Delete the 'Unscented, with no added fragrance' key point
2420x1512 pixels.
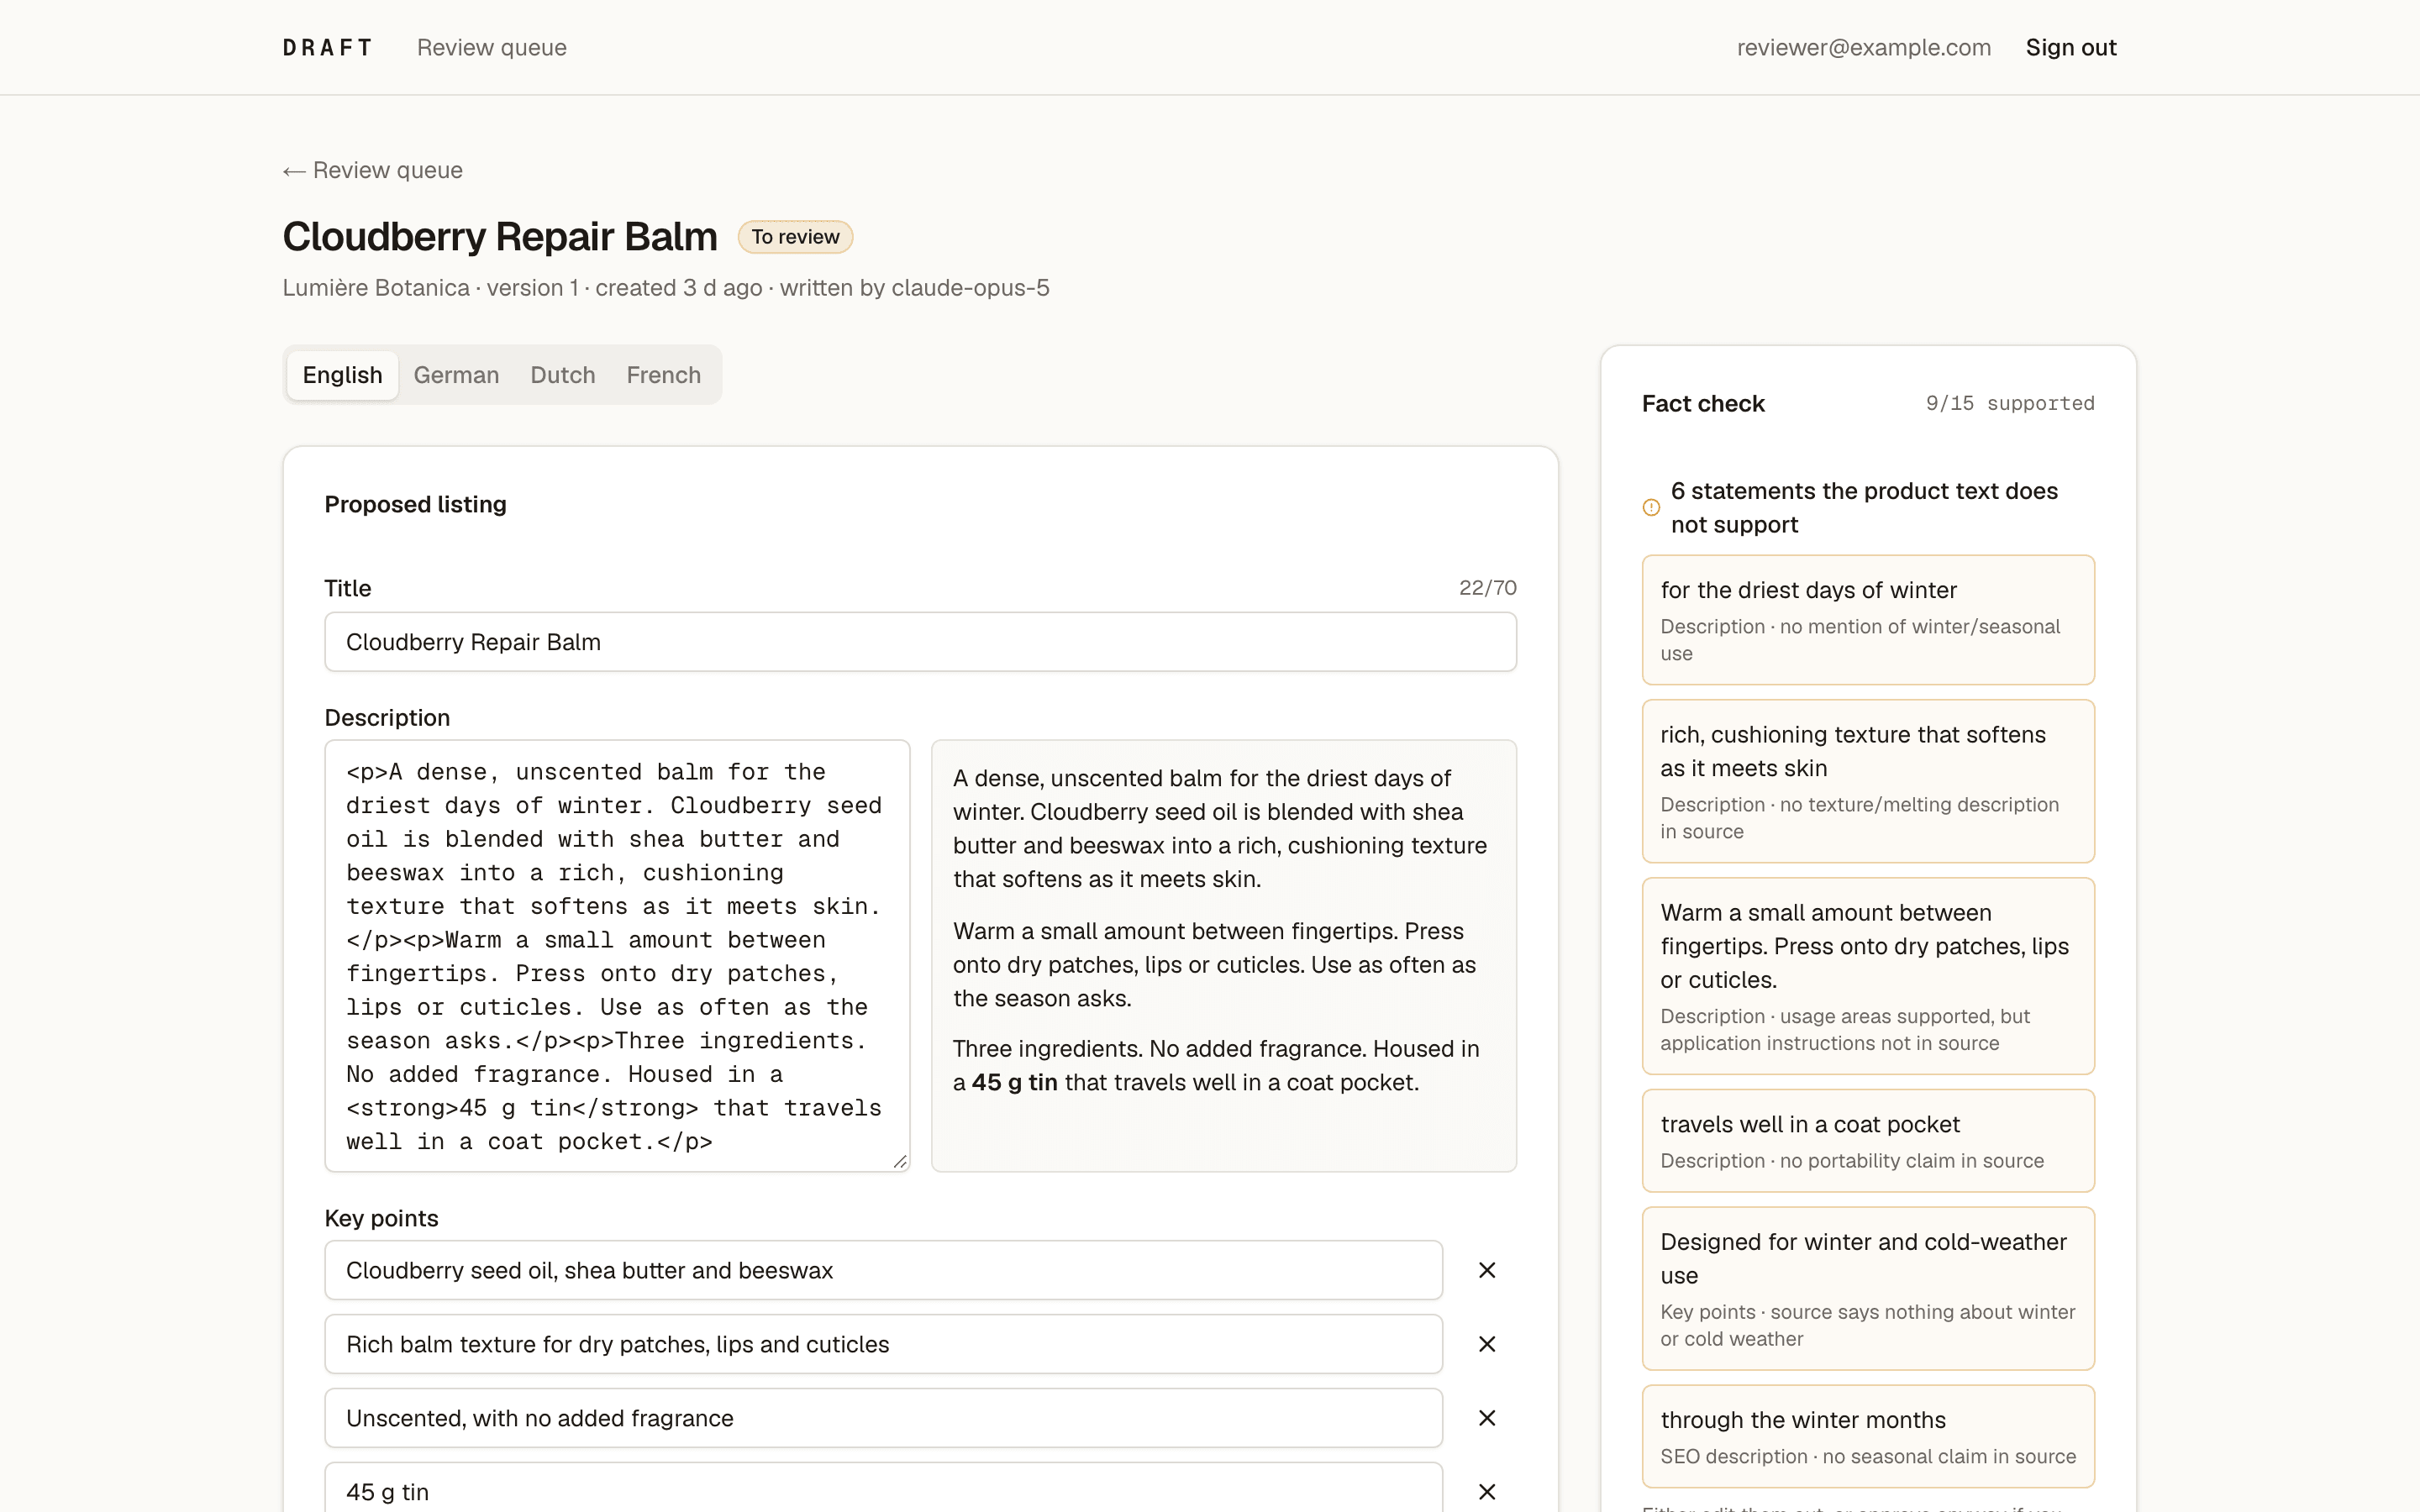[x=1487, y=1418]
